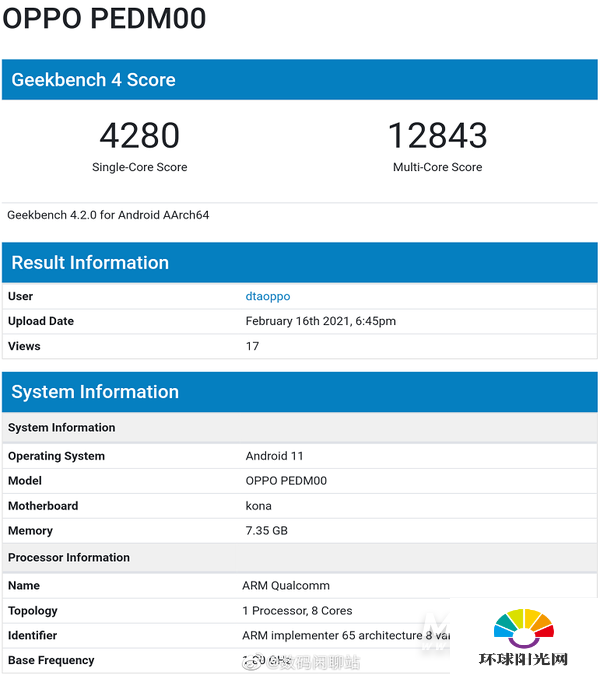This screenshot has width=600, height=675.
Task: Click the views count 17
Action: click(x=252, y=346)
